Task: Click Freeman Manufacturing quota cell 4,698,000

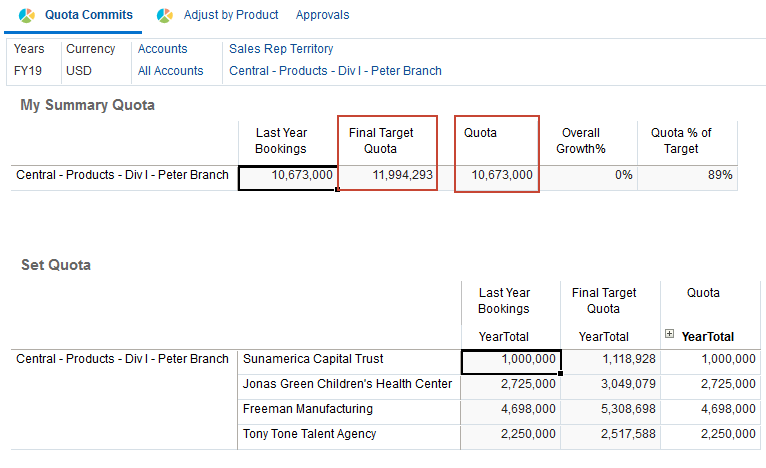Action: (711, 410)
